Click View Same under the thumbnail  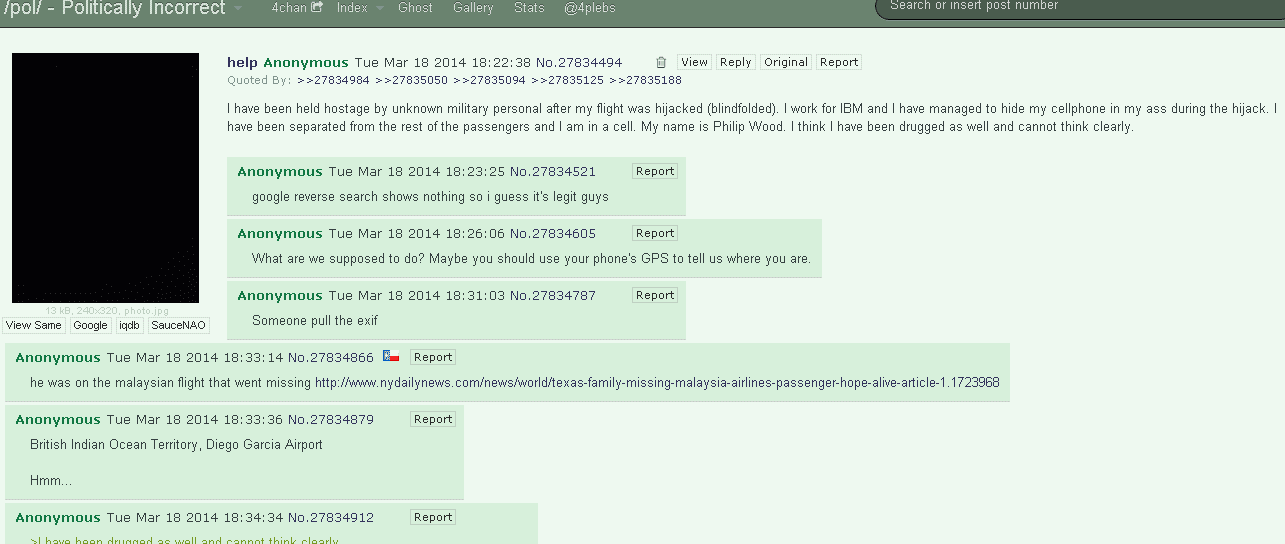tap(33, 325)
